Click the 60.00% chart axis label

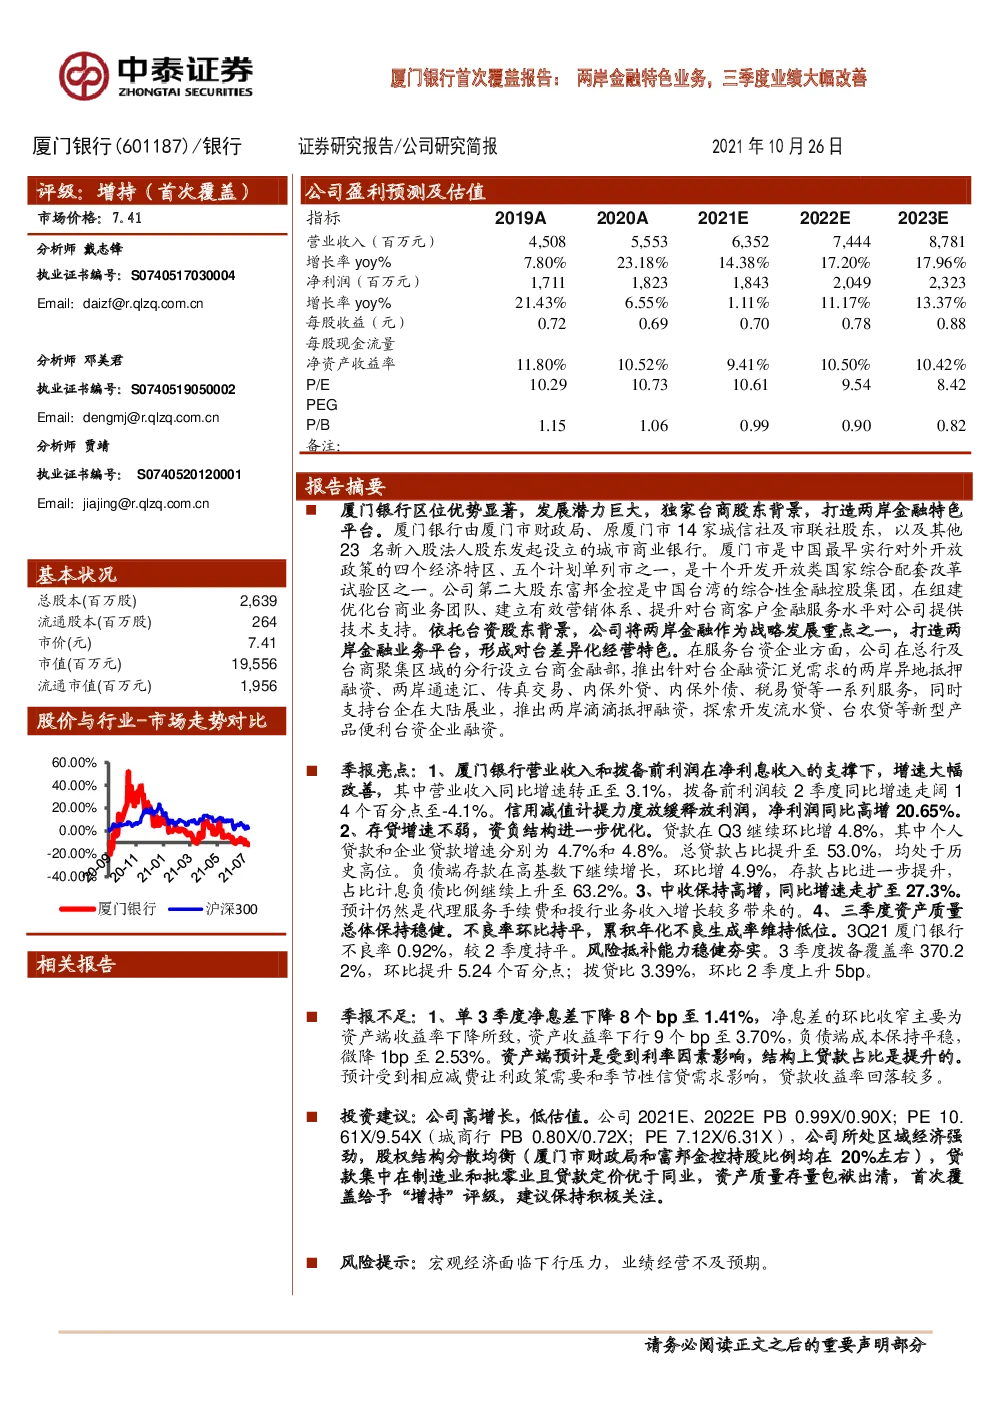click(x=74, y=763)
